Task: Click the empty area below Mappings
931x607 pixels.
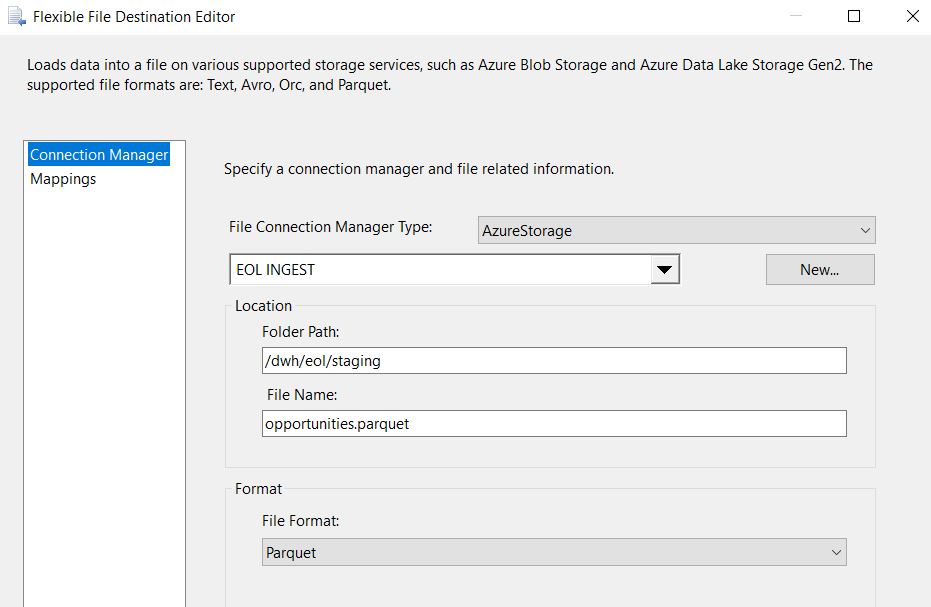Action: click(x=104, y=392)
